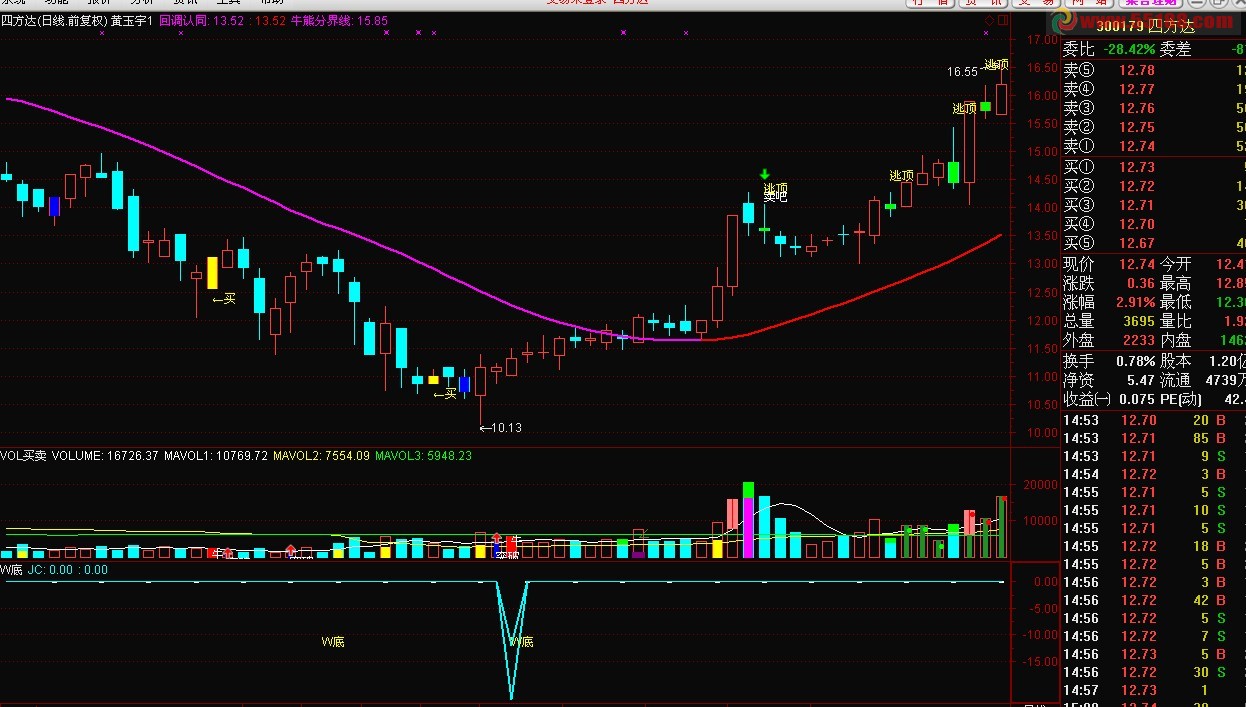Select the 卖⑤ 12.78 ask row
The image size is (1246, 707).
[1154, 70]
